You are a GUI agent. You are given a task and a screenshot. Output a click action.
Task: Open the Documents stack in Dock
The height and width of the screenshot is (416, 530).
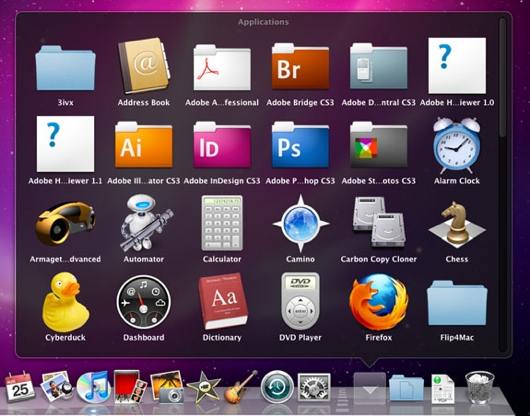[406, 388]
